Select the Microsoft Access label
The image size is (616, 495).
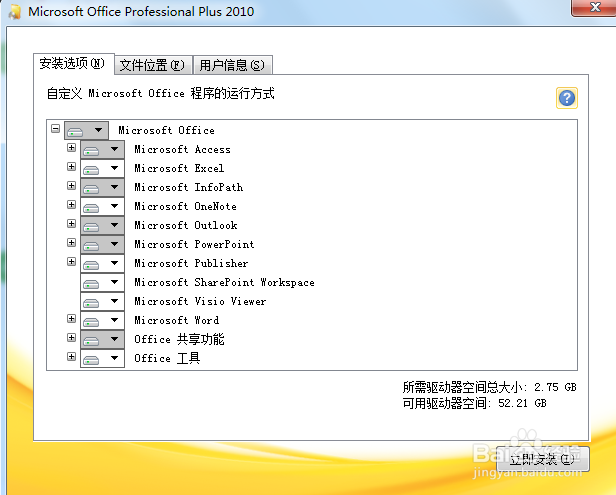pos(182,150)
